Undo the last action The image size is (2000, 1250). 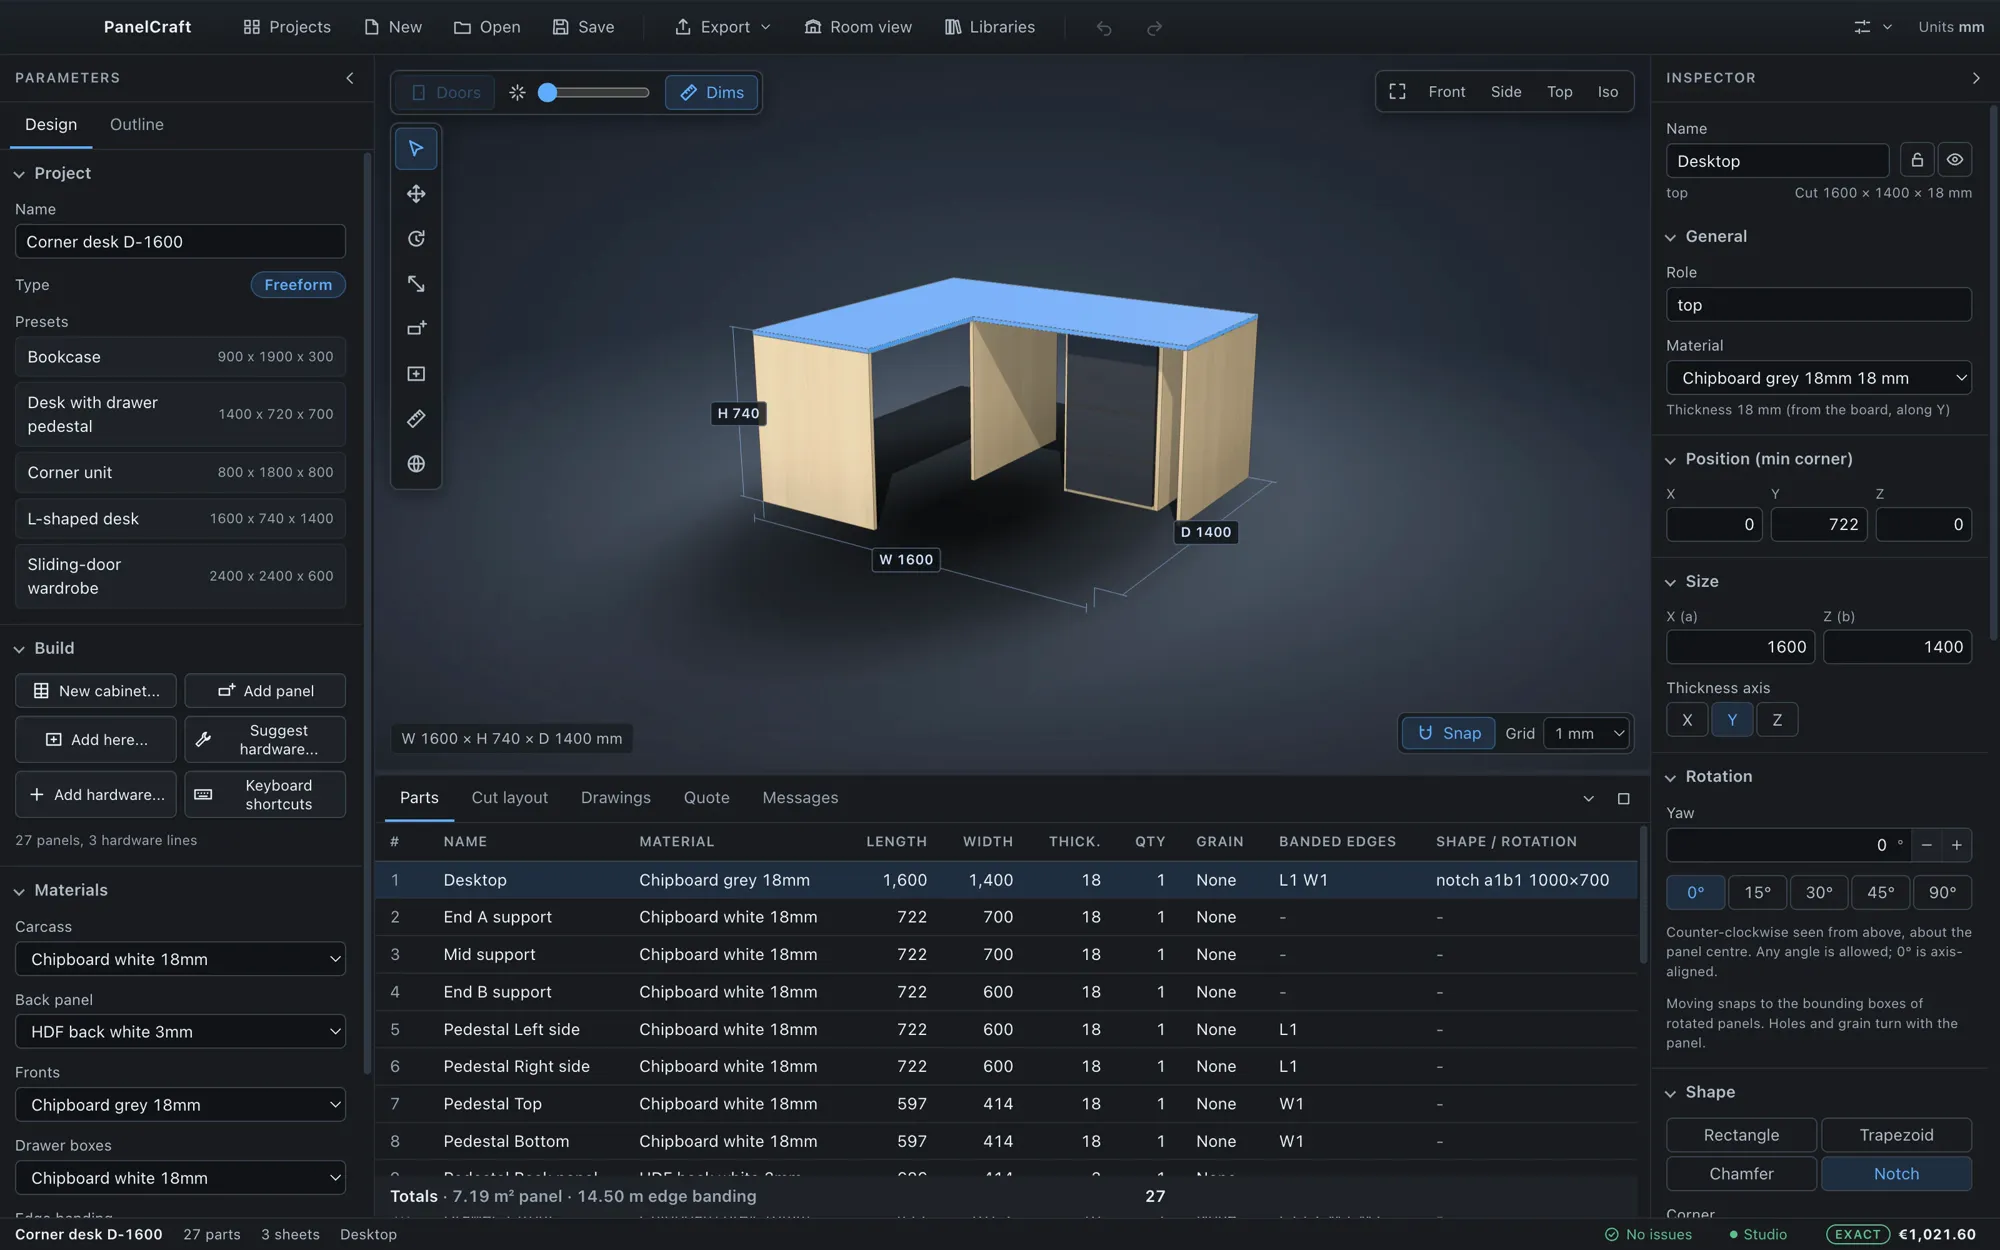(x=1103, y=28)
